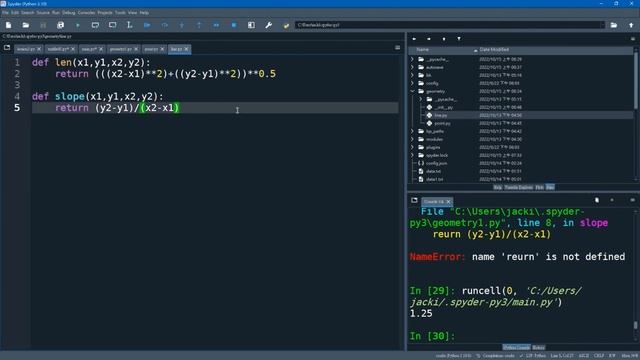The width and height of the screenshot is (640, 360).
Task: Stop debugging with the square icon
Action: click(234, 25)
